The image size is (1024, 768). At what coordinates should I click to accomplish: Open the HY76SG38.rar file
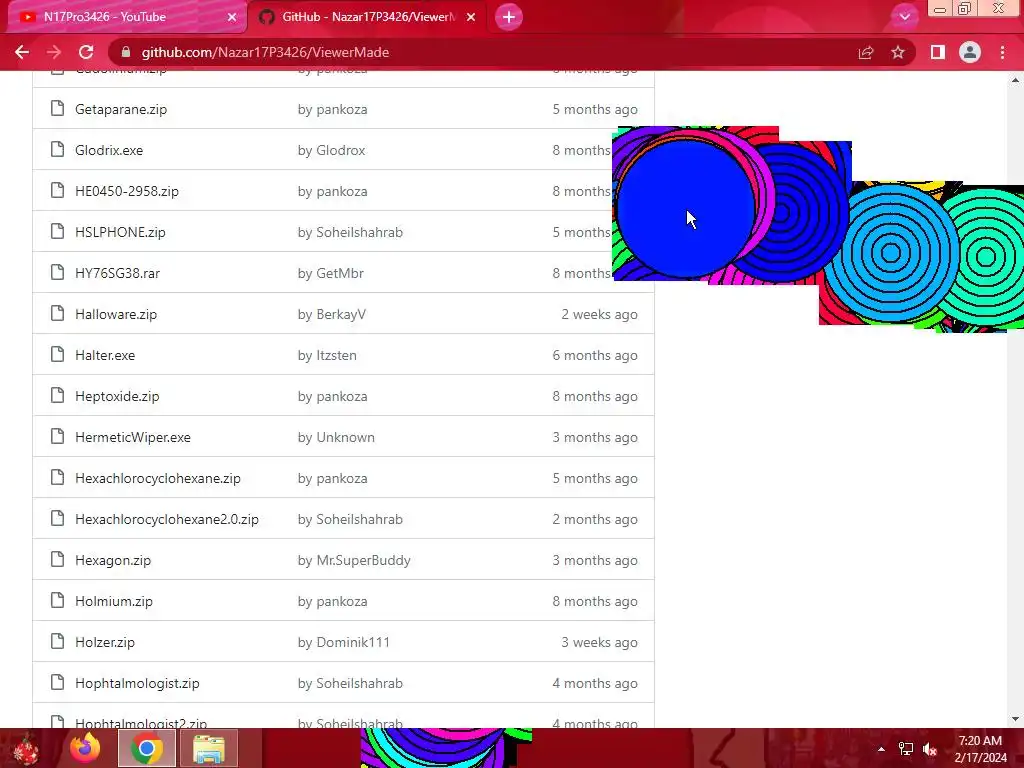pyautogui.click(x=118, y=273)
